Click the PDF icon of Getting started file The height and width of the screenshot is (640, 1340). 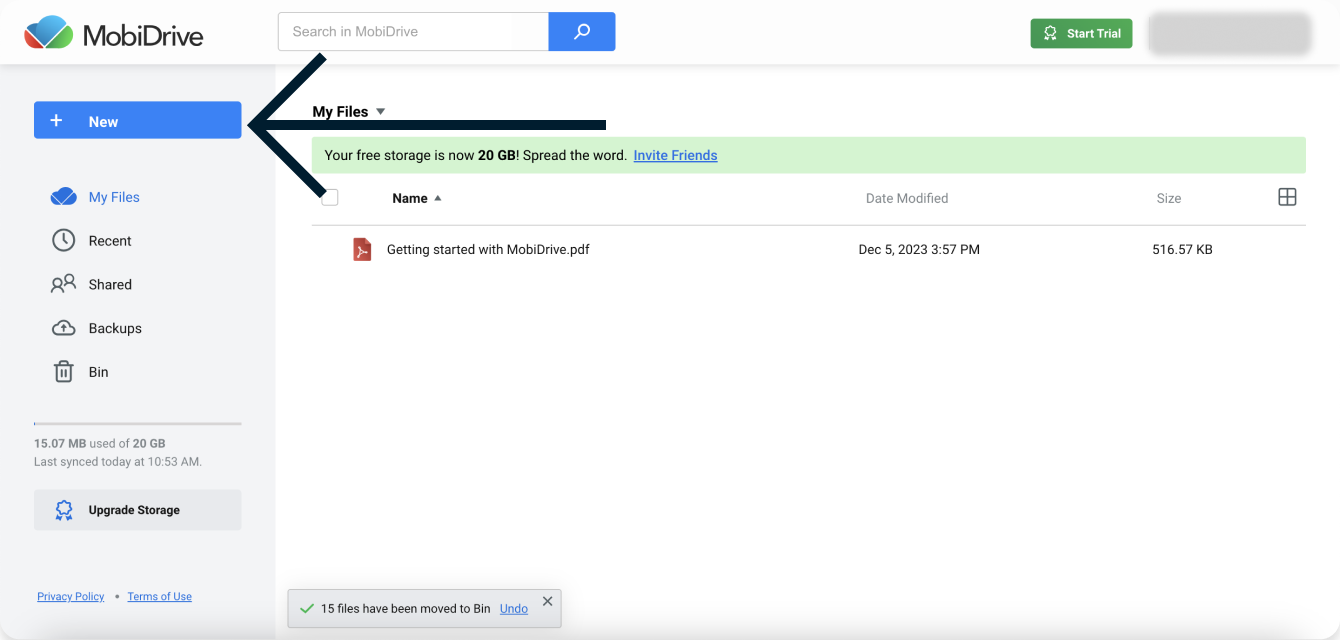coord(362,249)
